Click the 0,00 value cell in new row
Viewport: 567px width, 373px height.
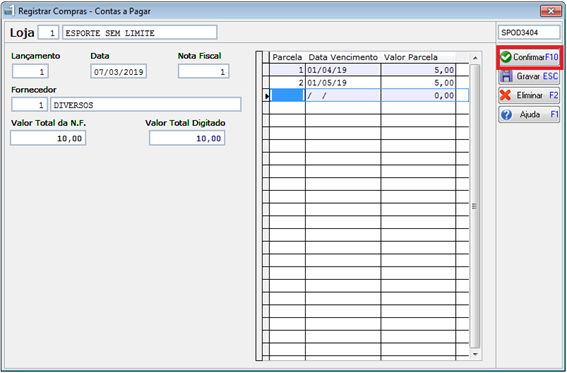[x=418, y=95]
